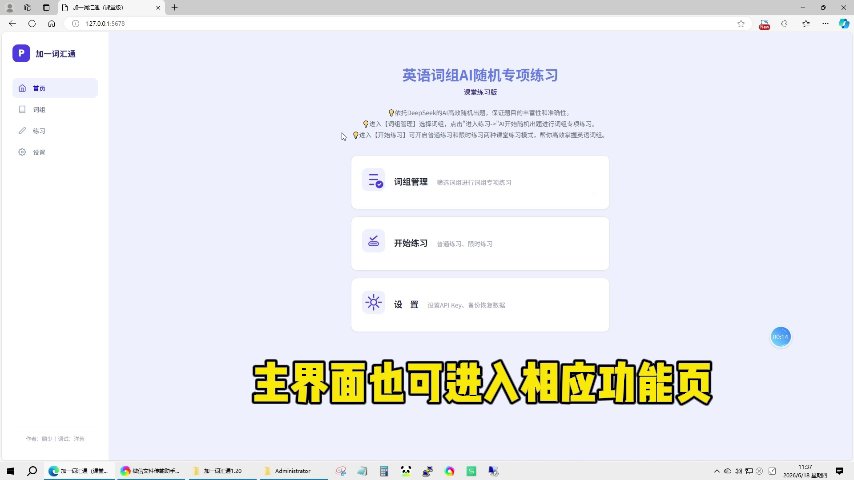Click the site info icon in address bar
The image size is (854, 480).
[76, 23]
